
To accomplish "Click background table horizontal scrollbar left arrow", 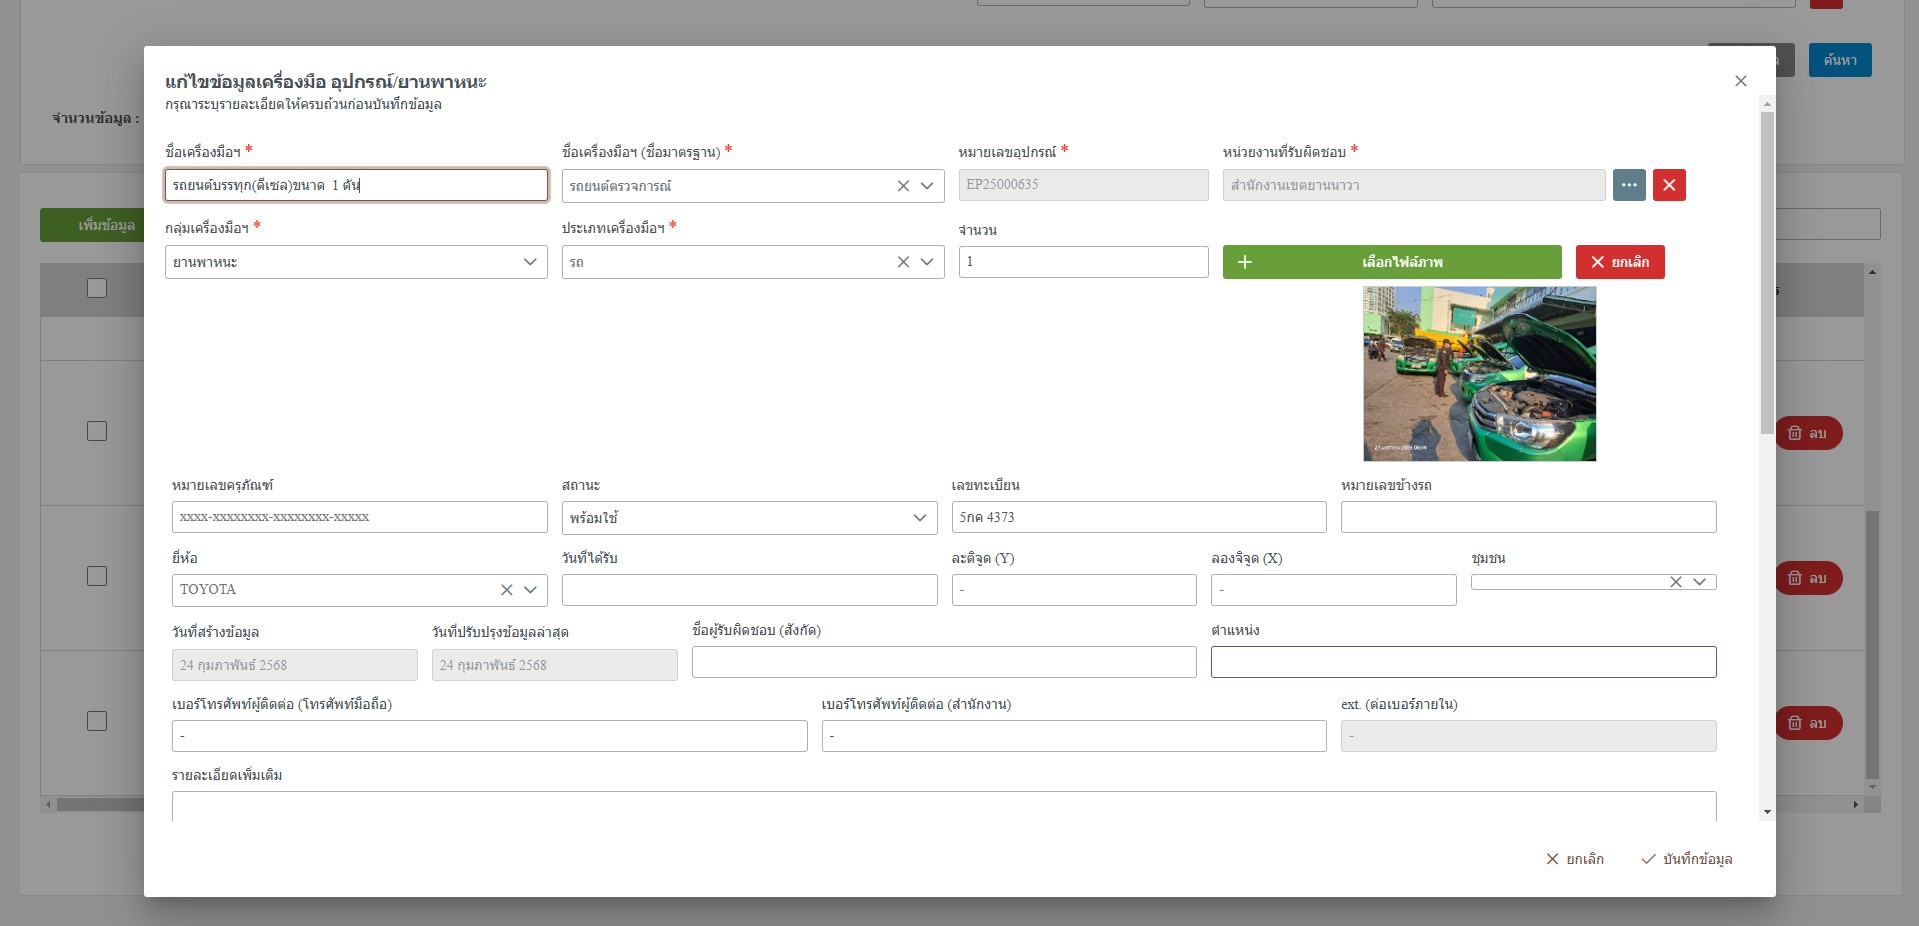I will click(48, 804).
